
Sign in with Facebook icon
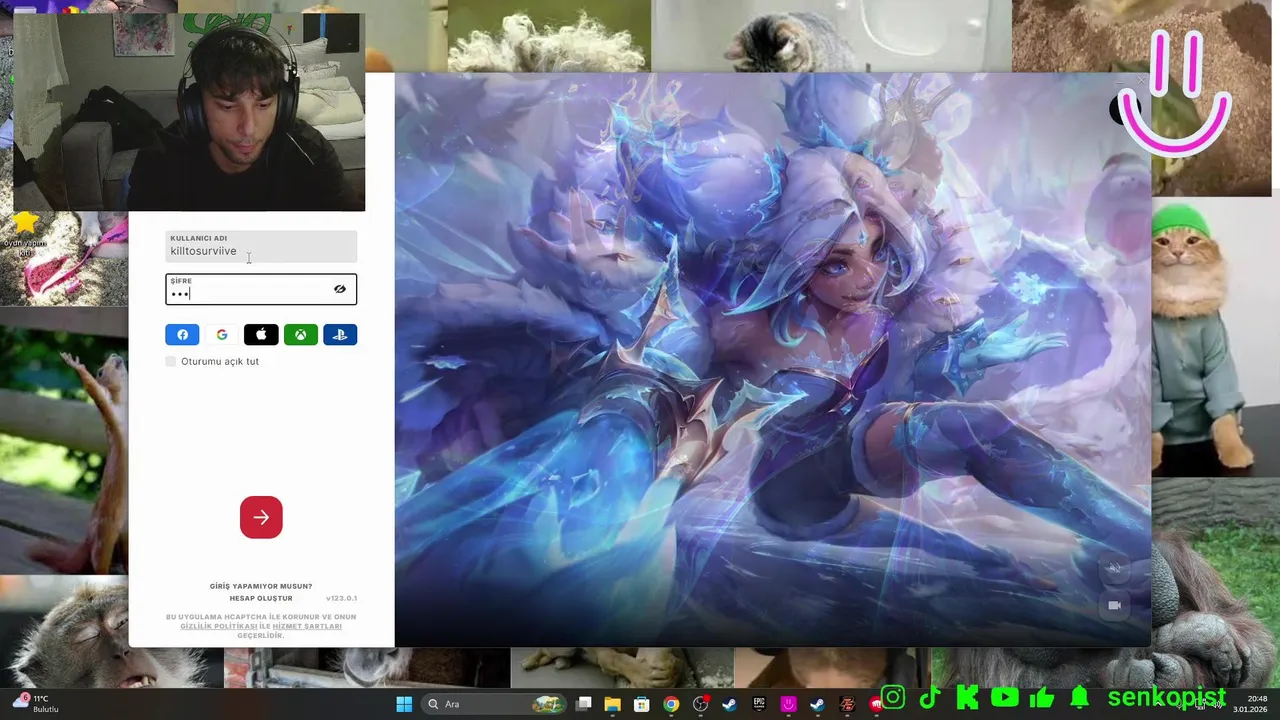(182, 335)
